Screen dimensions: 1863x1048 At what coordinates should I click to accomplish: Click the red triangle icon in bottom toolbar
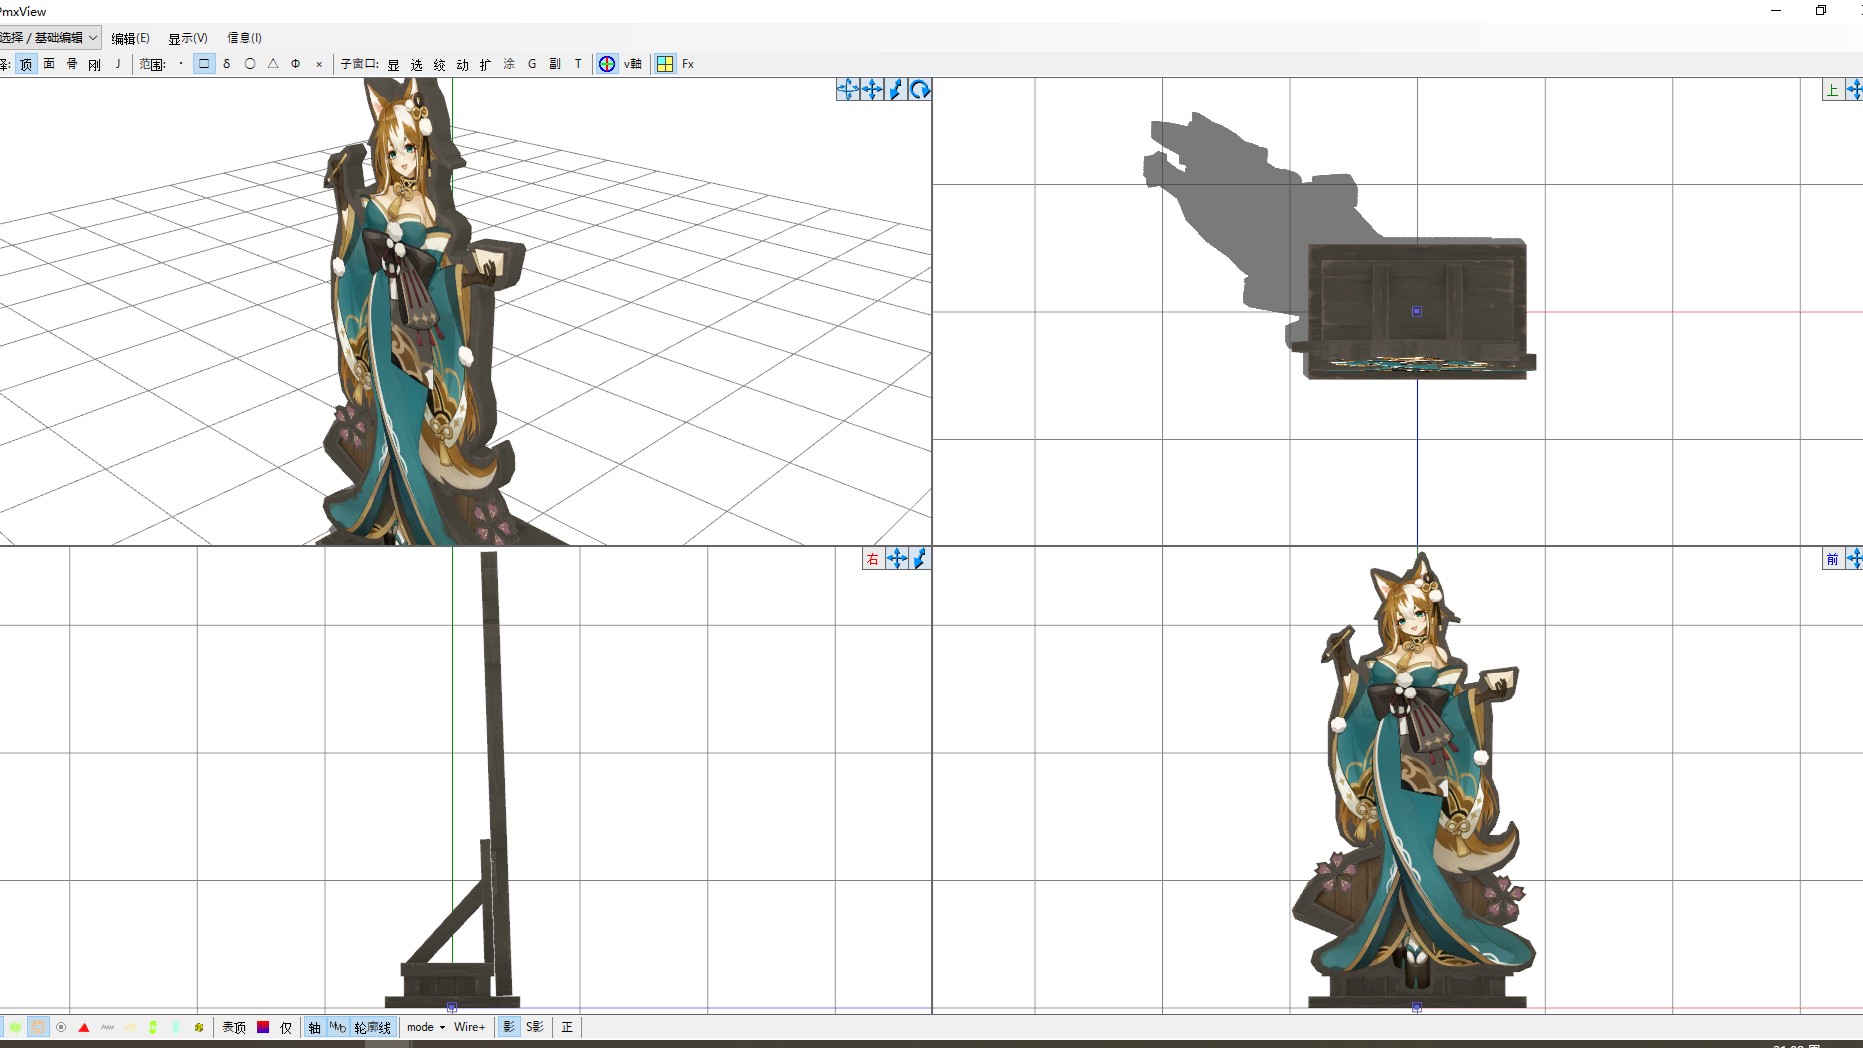tap(84, 1027)
